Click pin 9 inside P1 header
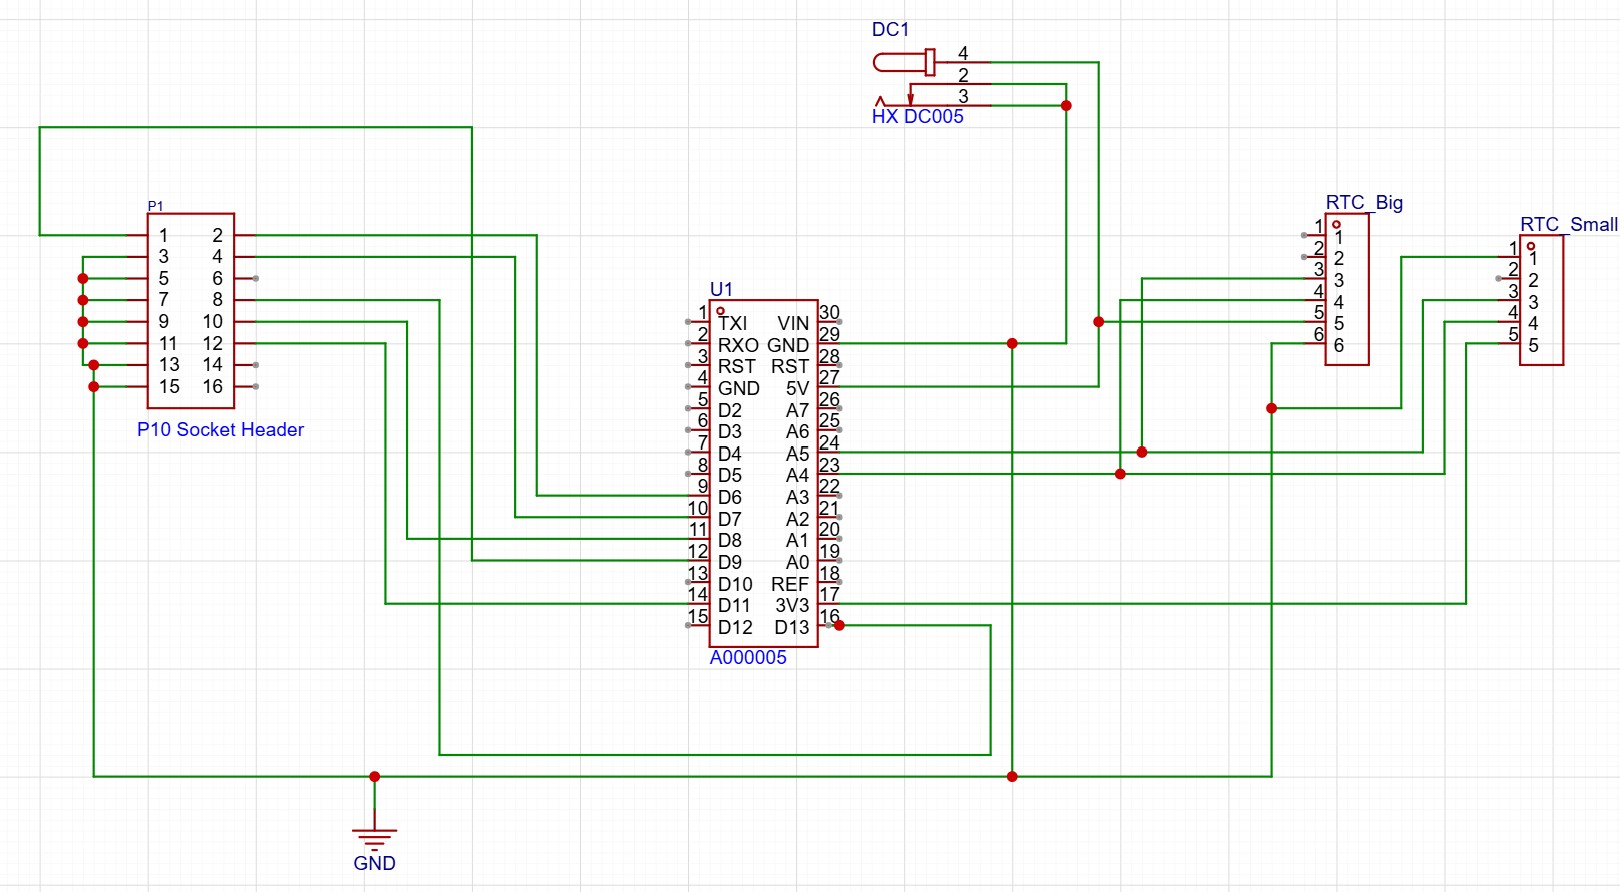The width and height of the screenshot is (1620, 892). pyautogui.click(x=164, y=322)
